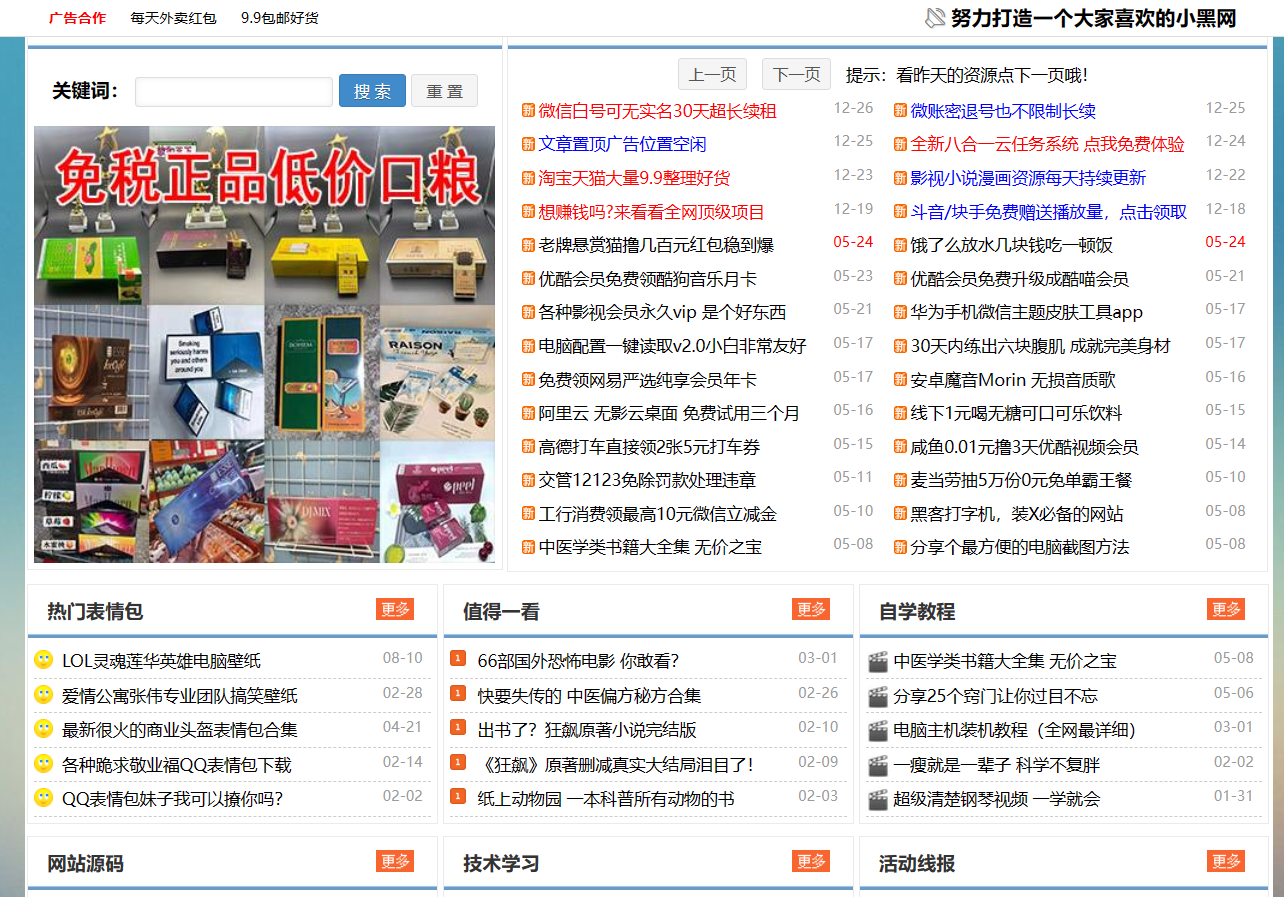Viewport: 1284px width, 897px height.
Task: Open 工行消费领最高10元微信立减金 article
Action: pyautogui.click(x=657, y=514)
